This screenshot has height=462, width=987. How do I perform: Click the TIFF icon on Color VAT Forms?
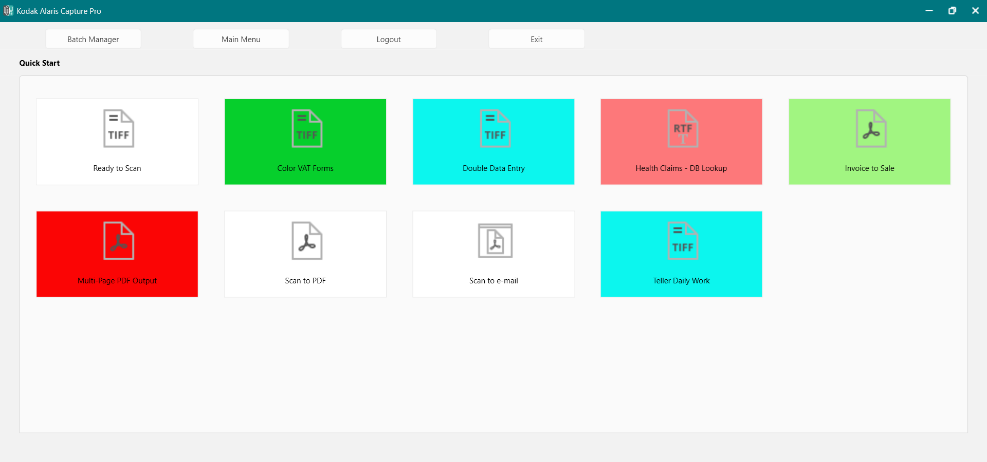tap(307, 128)
